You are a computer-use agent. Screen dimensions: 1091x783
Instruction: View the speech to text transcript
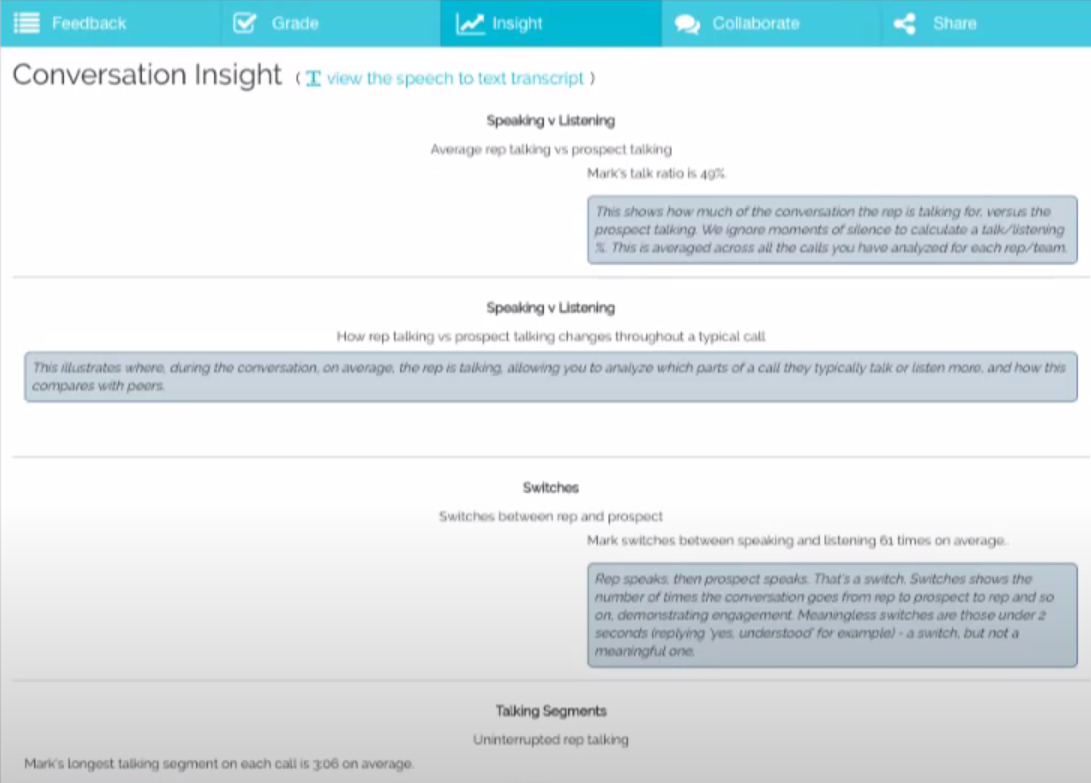455,78
